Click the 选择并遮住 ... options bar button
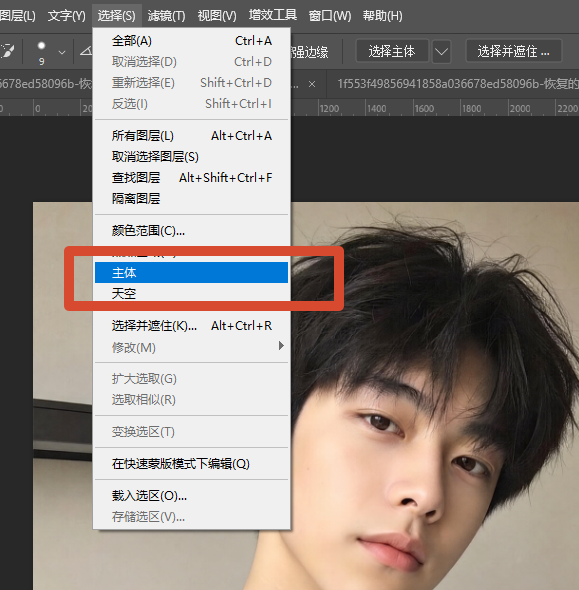Screen dimensions: 579x590 click(x=514, y=51)
